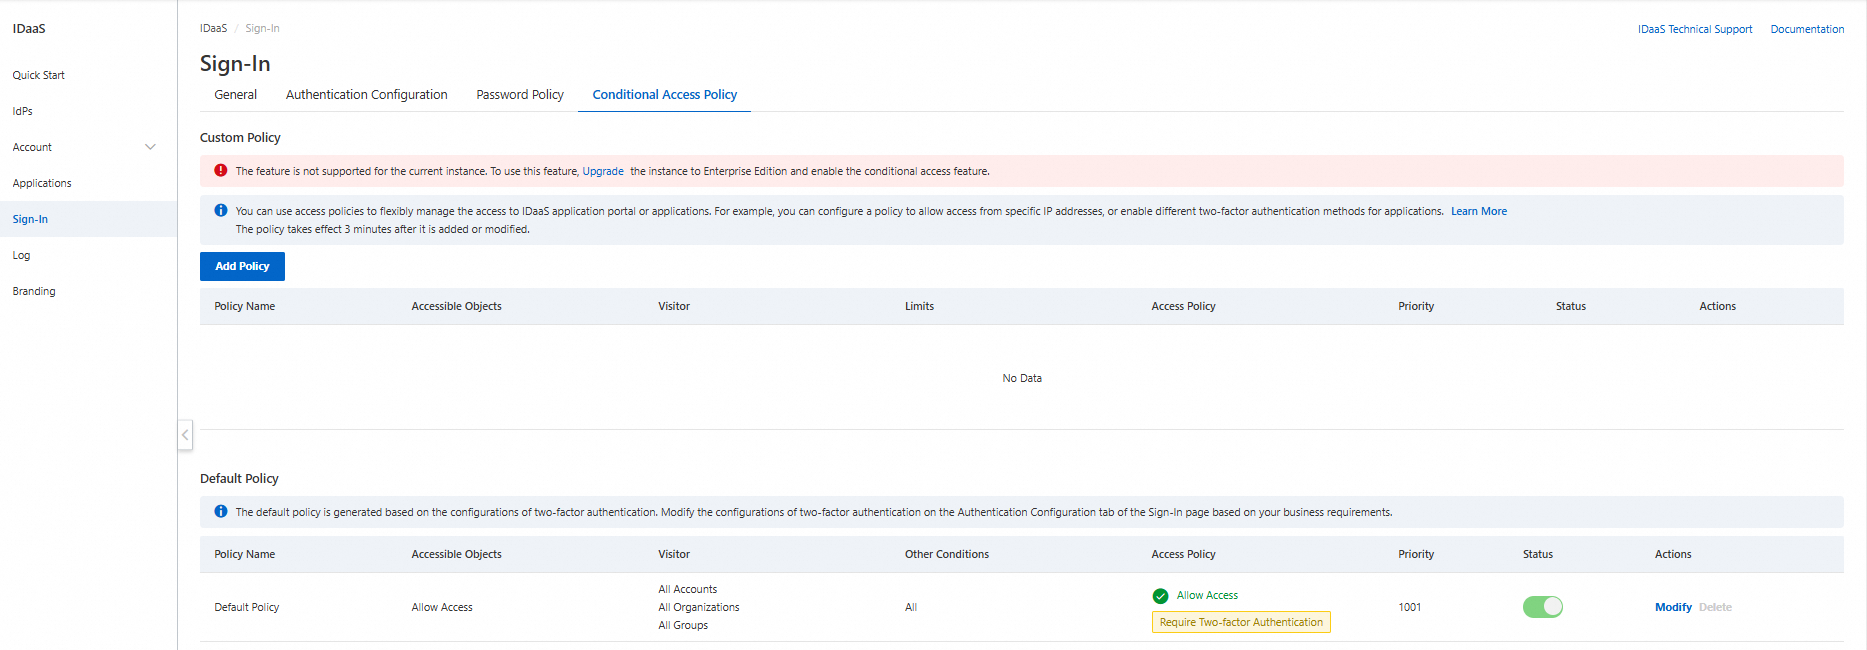Collapse the sidebar with the arrow handle
The image size is (1867, 650).
[x=185, y=435]
